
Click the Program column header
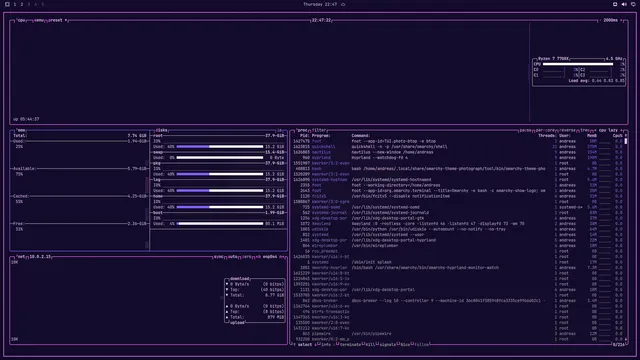[321, 136]
